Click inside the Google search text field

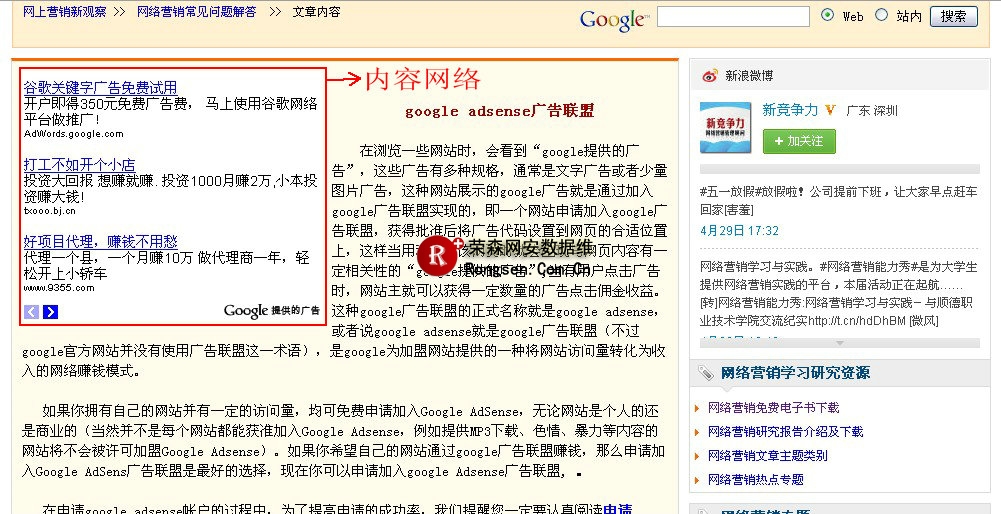(x=733, y=16)
